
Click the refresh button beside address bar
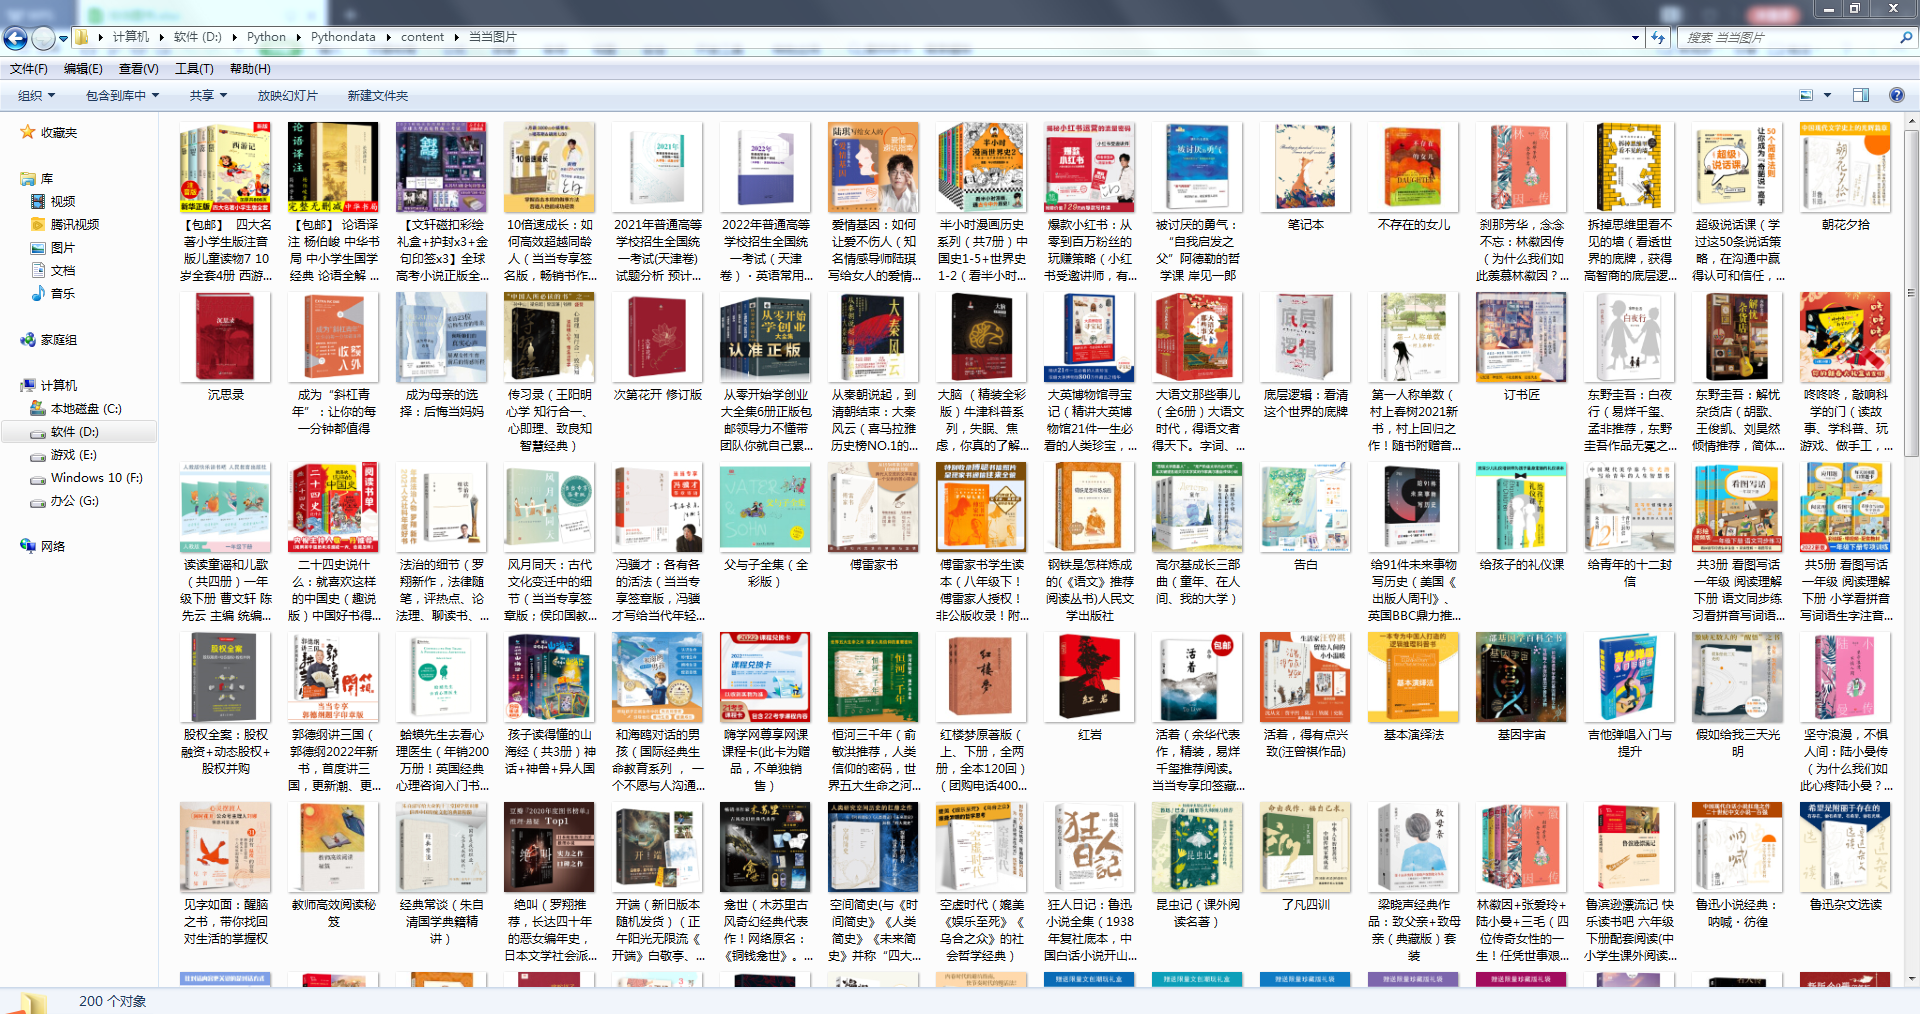point(1658,37)
